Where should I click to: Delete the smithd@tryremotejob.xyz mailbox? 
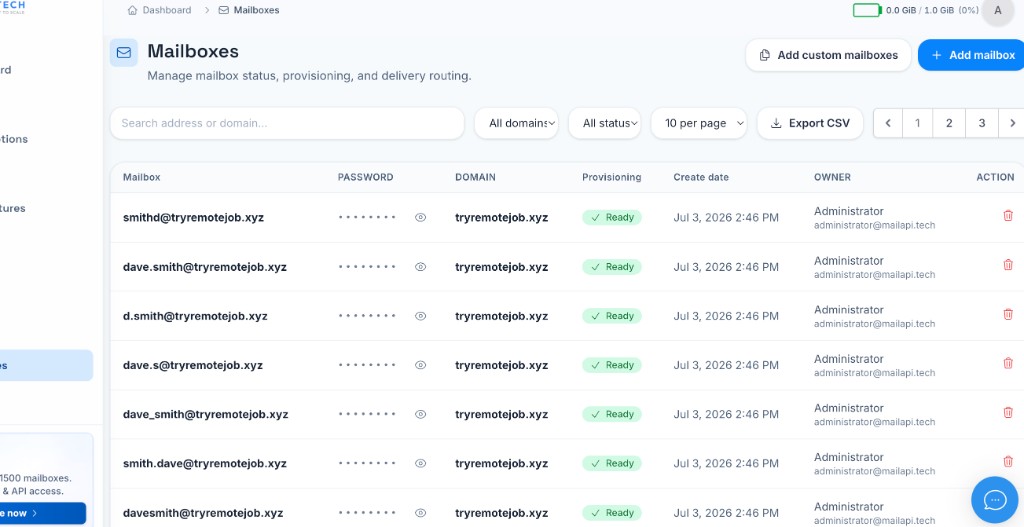[x=1008, y=216]
